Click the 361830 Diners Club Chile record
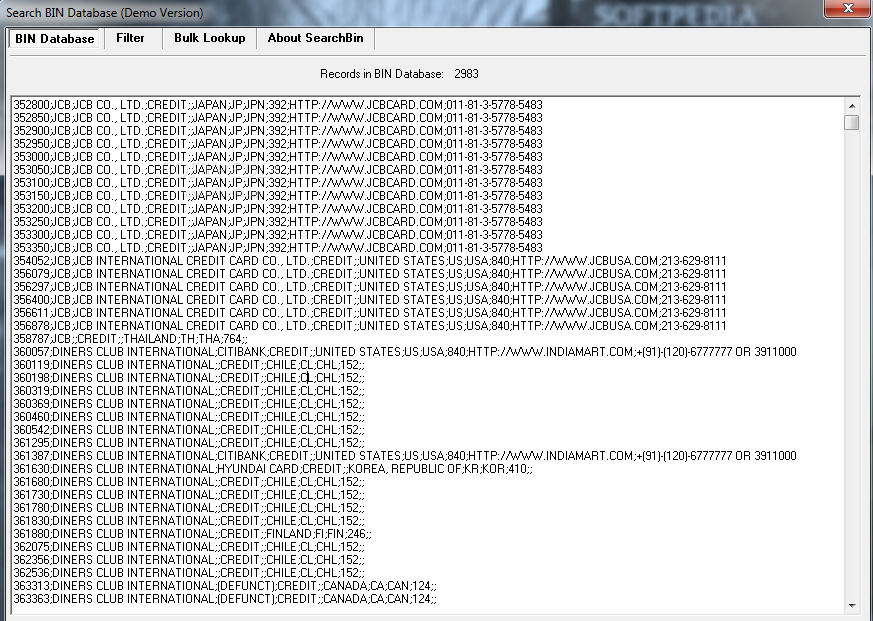 tap(189, 521)
